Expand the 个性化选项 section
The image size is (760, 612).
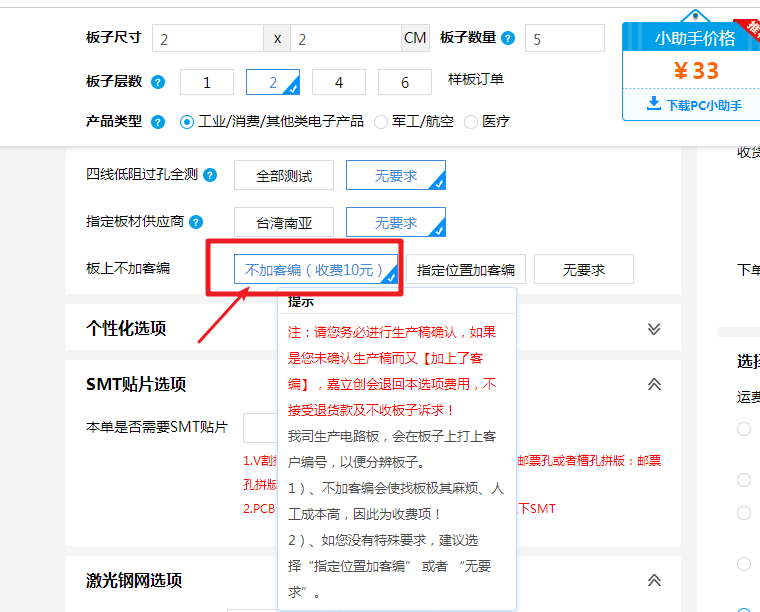654,329
